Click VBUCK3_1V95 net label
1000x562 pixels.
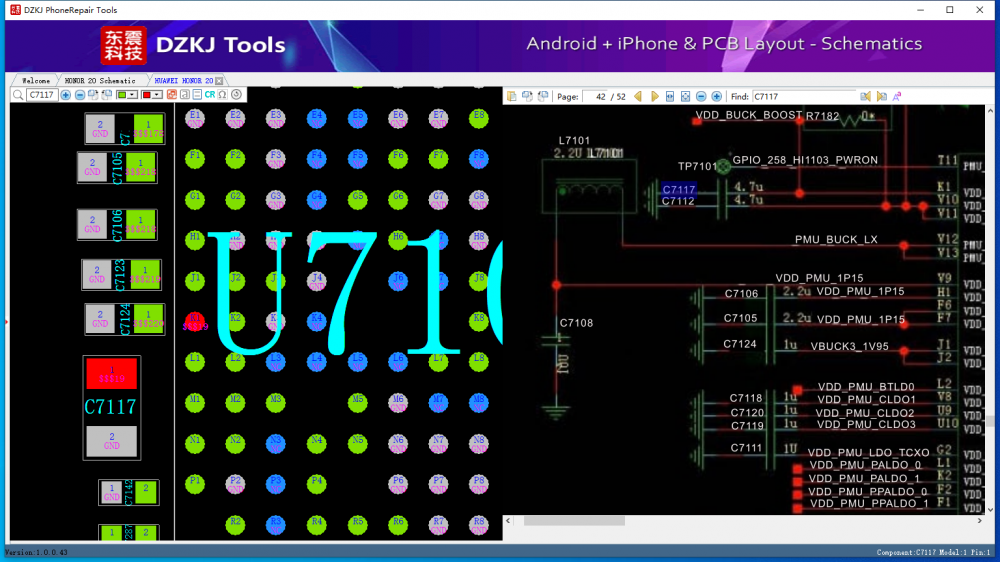[x=849, y=346]
